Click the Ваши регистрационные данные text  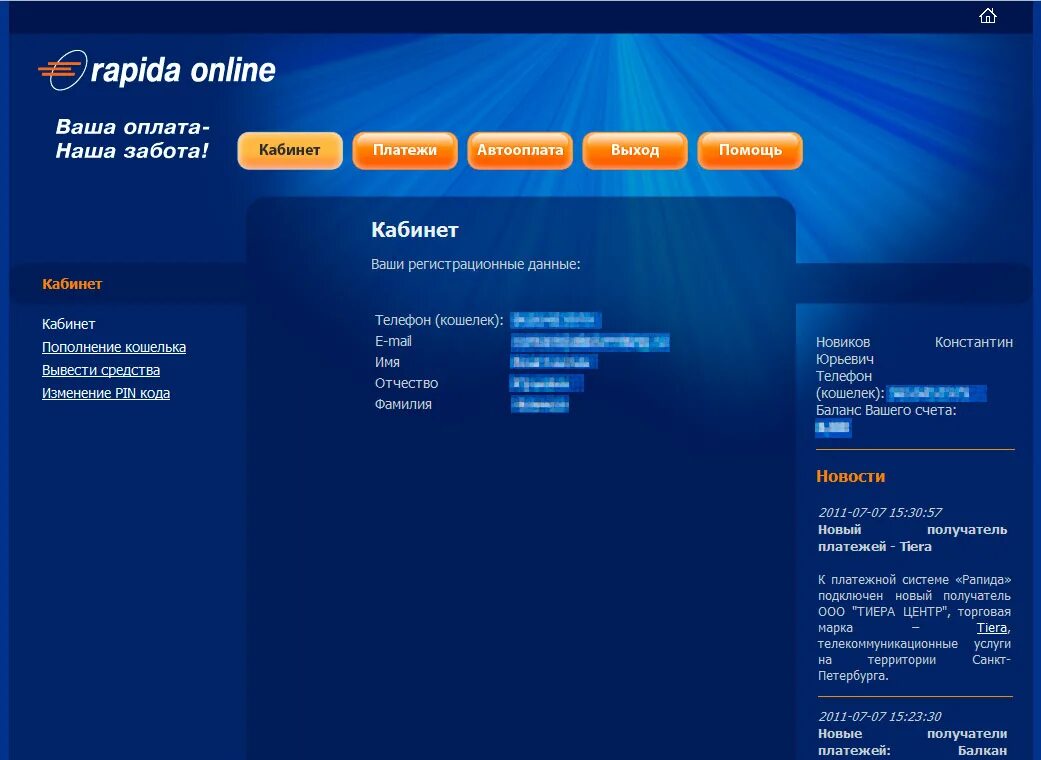(x=475, y=264)
